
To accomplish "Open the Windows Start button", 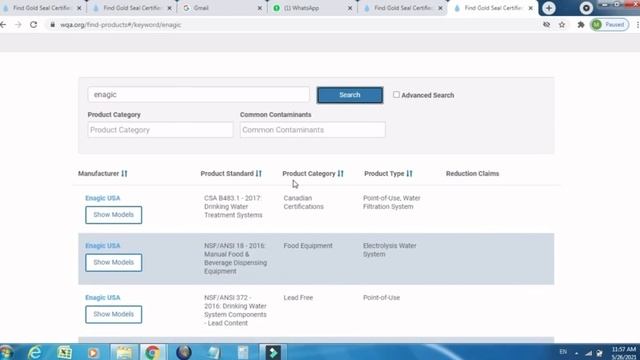I will click(x=7, y=352).
